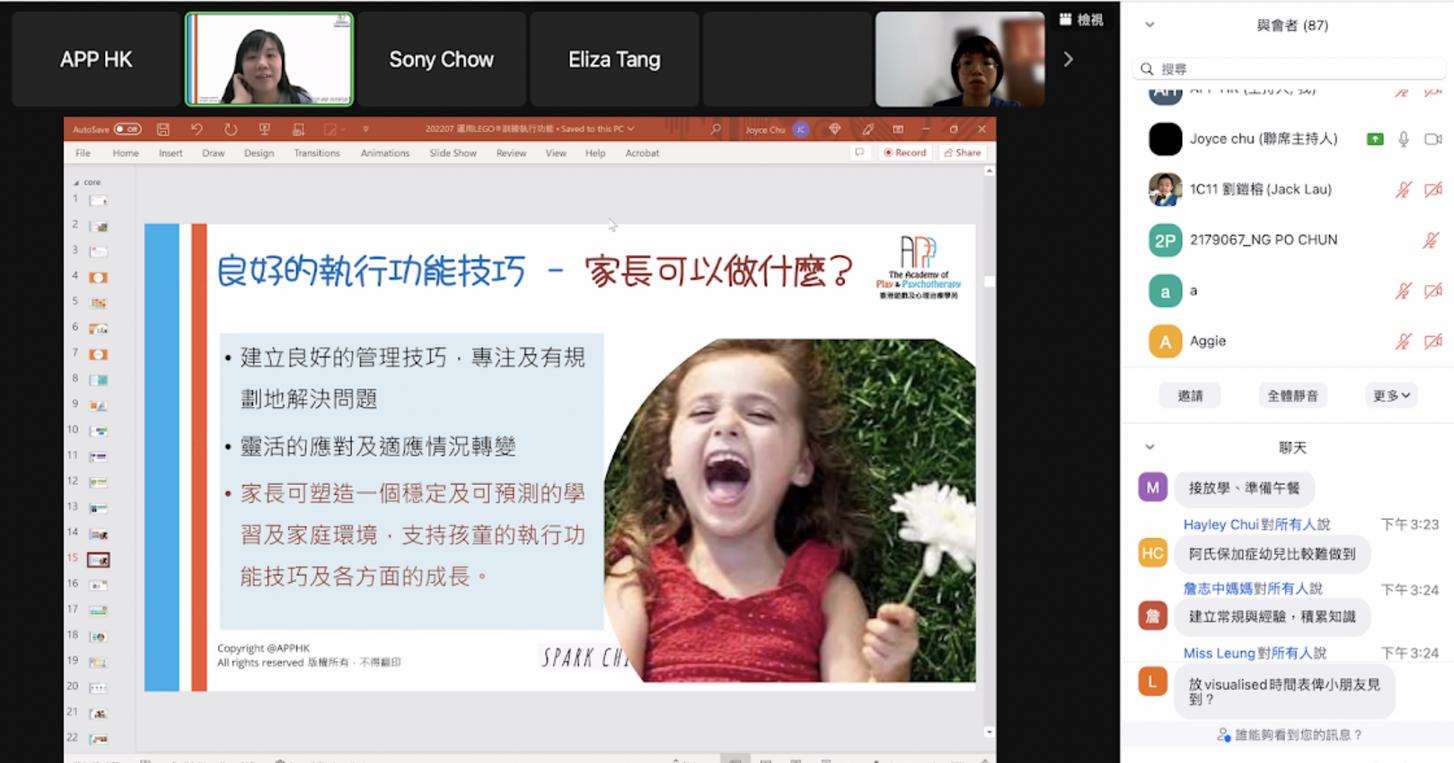1454x763 pixels.
Task: Open the 更多 more dropdown
Action: tap(1391, 395)
